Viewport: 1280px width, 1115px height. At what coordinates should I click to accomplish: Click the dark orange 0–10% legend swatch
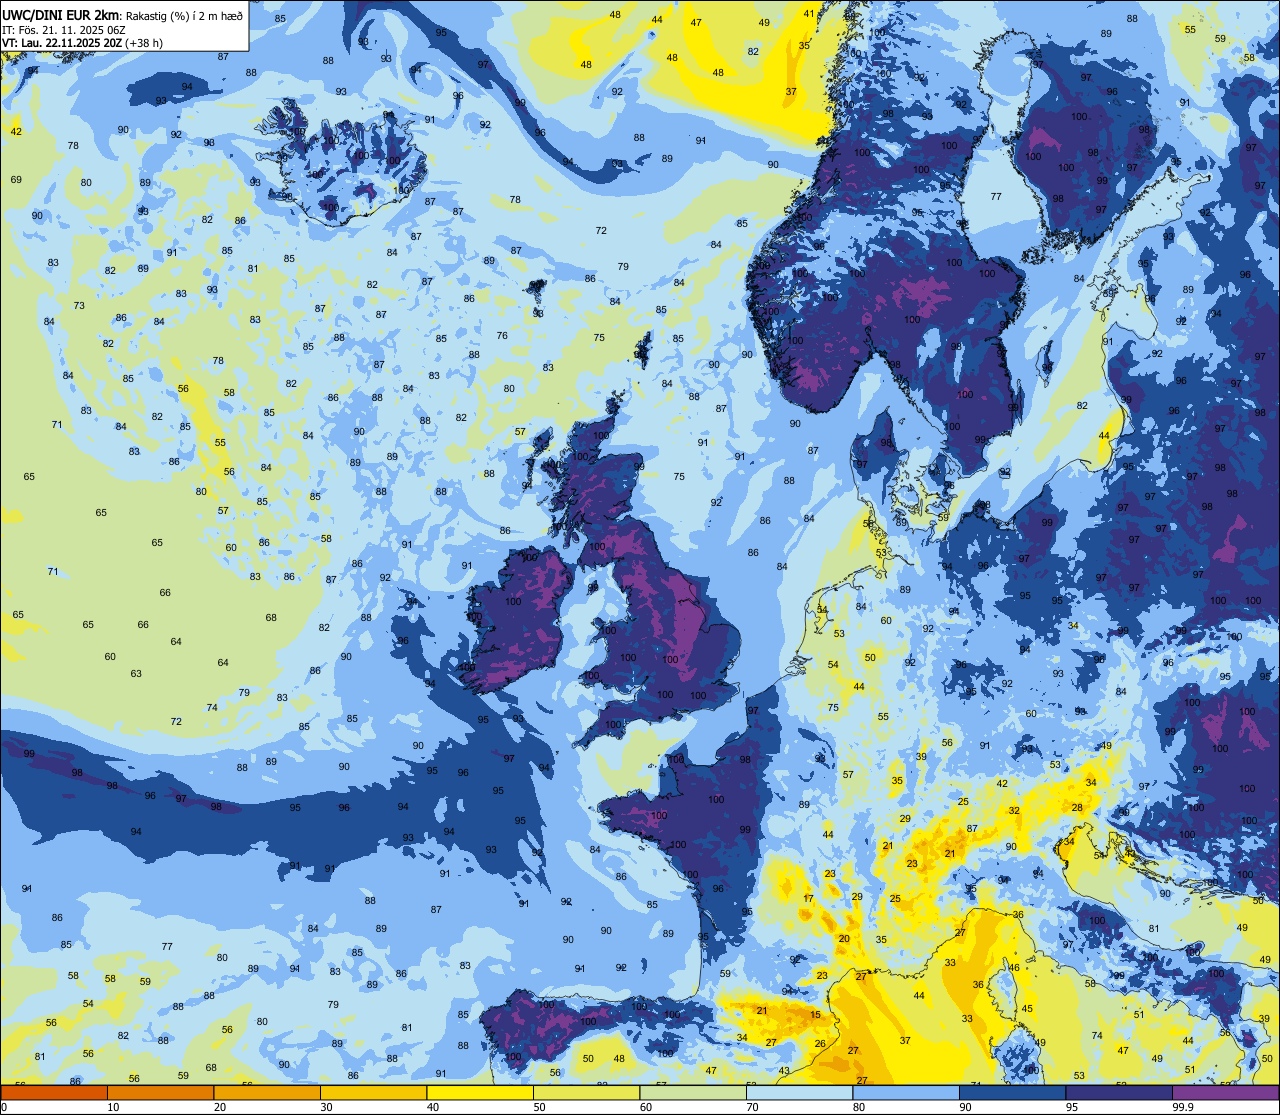coord(54,1092)
